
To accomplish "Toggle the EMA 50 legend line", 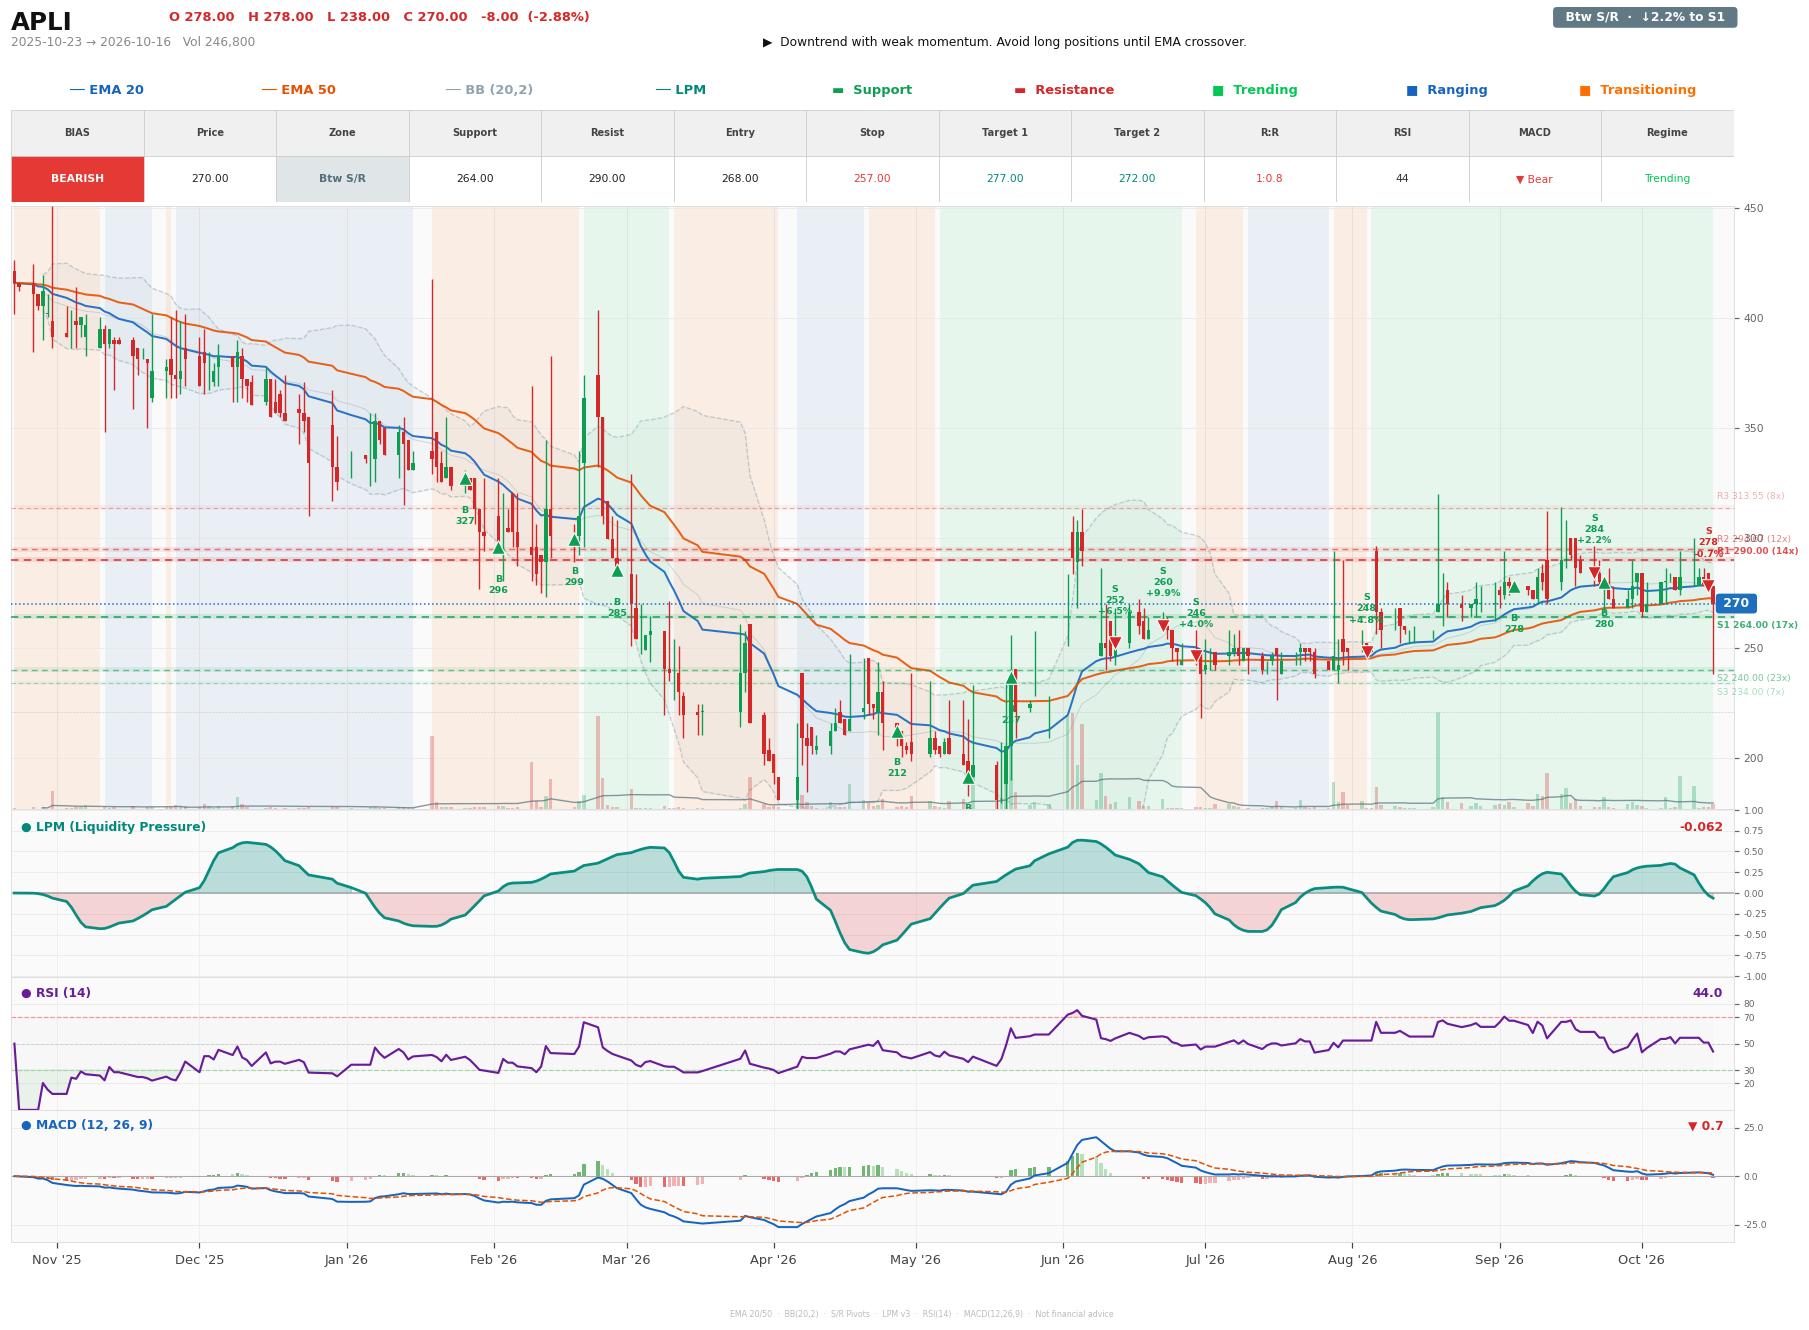I will 299,90.
